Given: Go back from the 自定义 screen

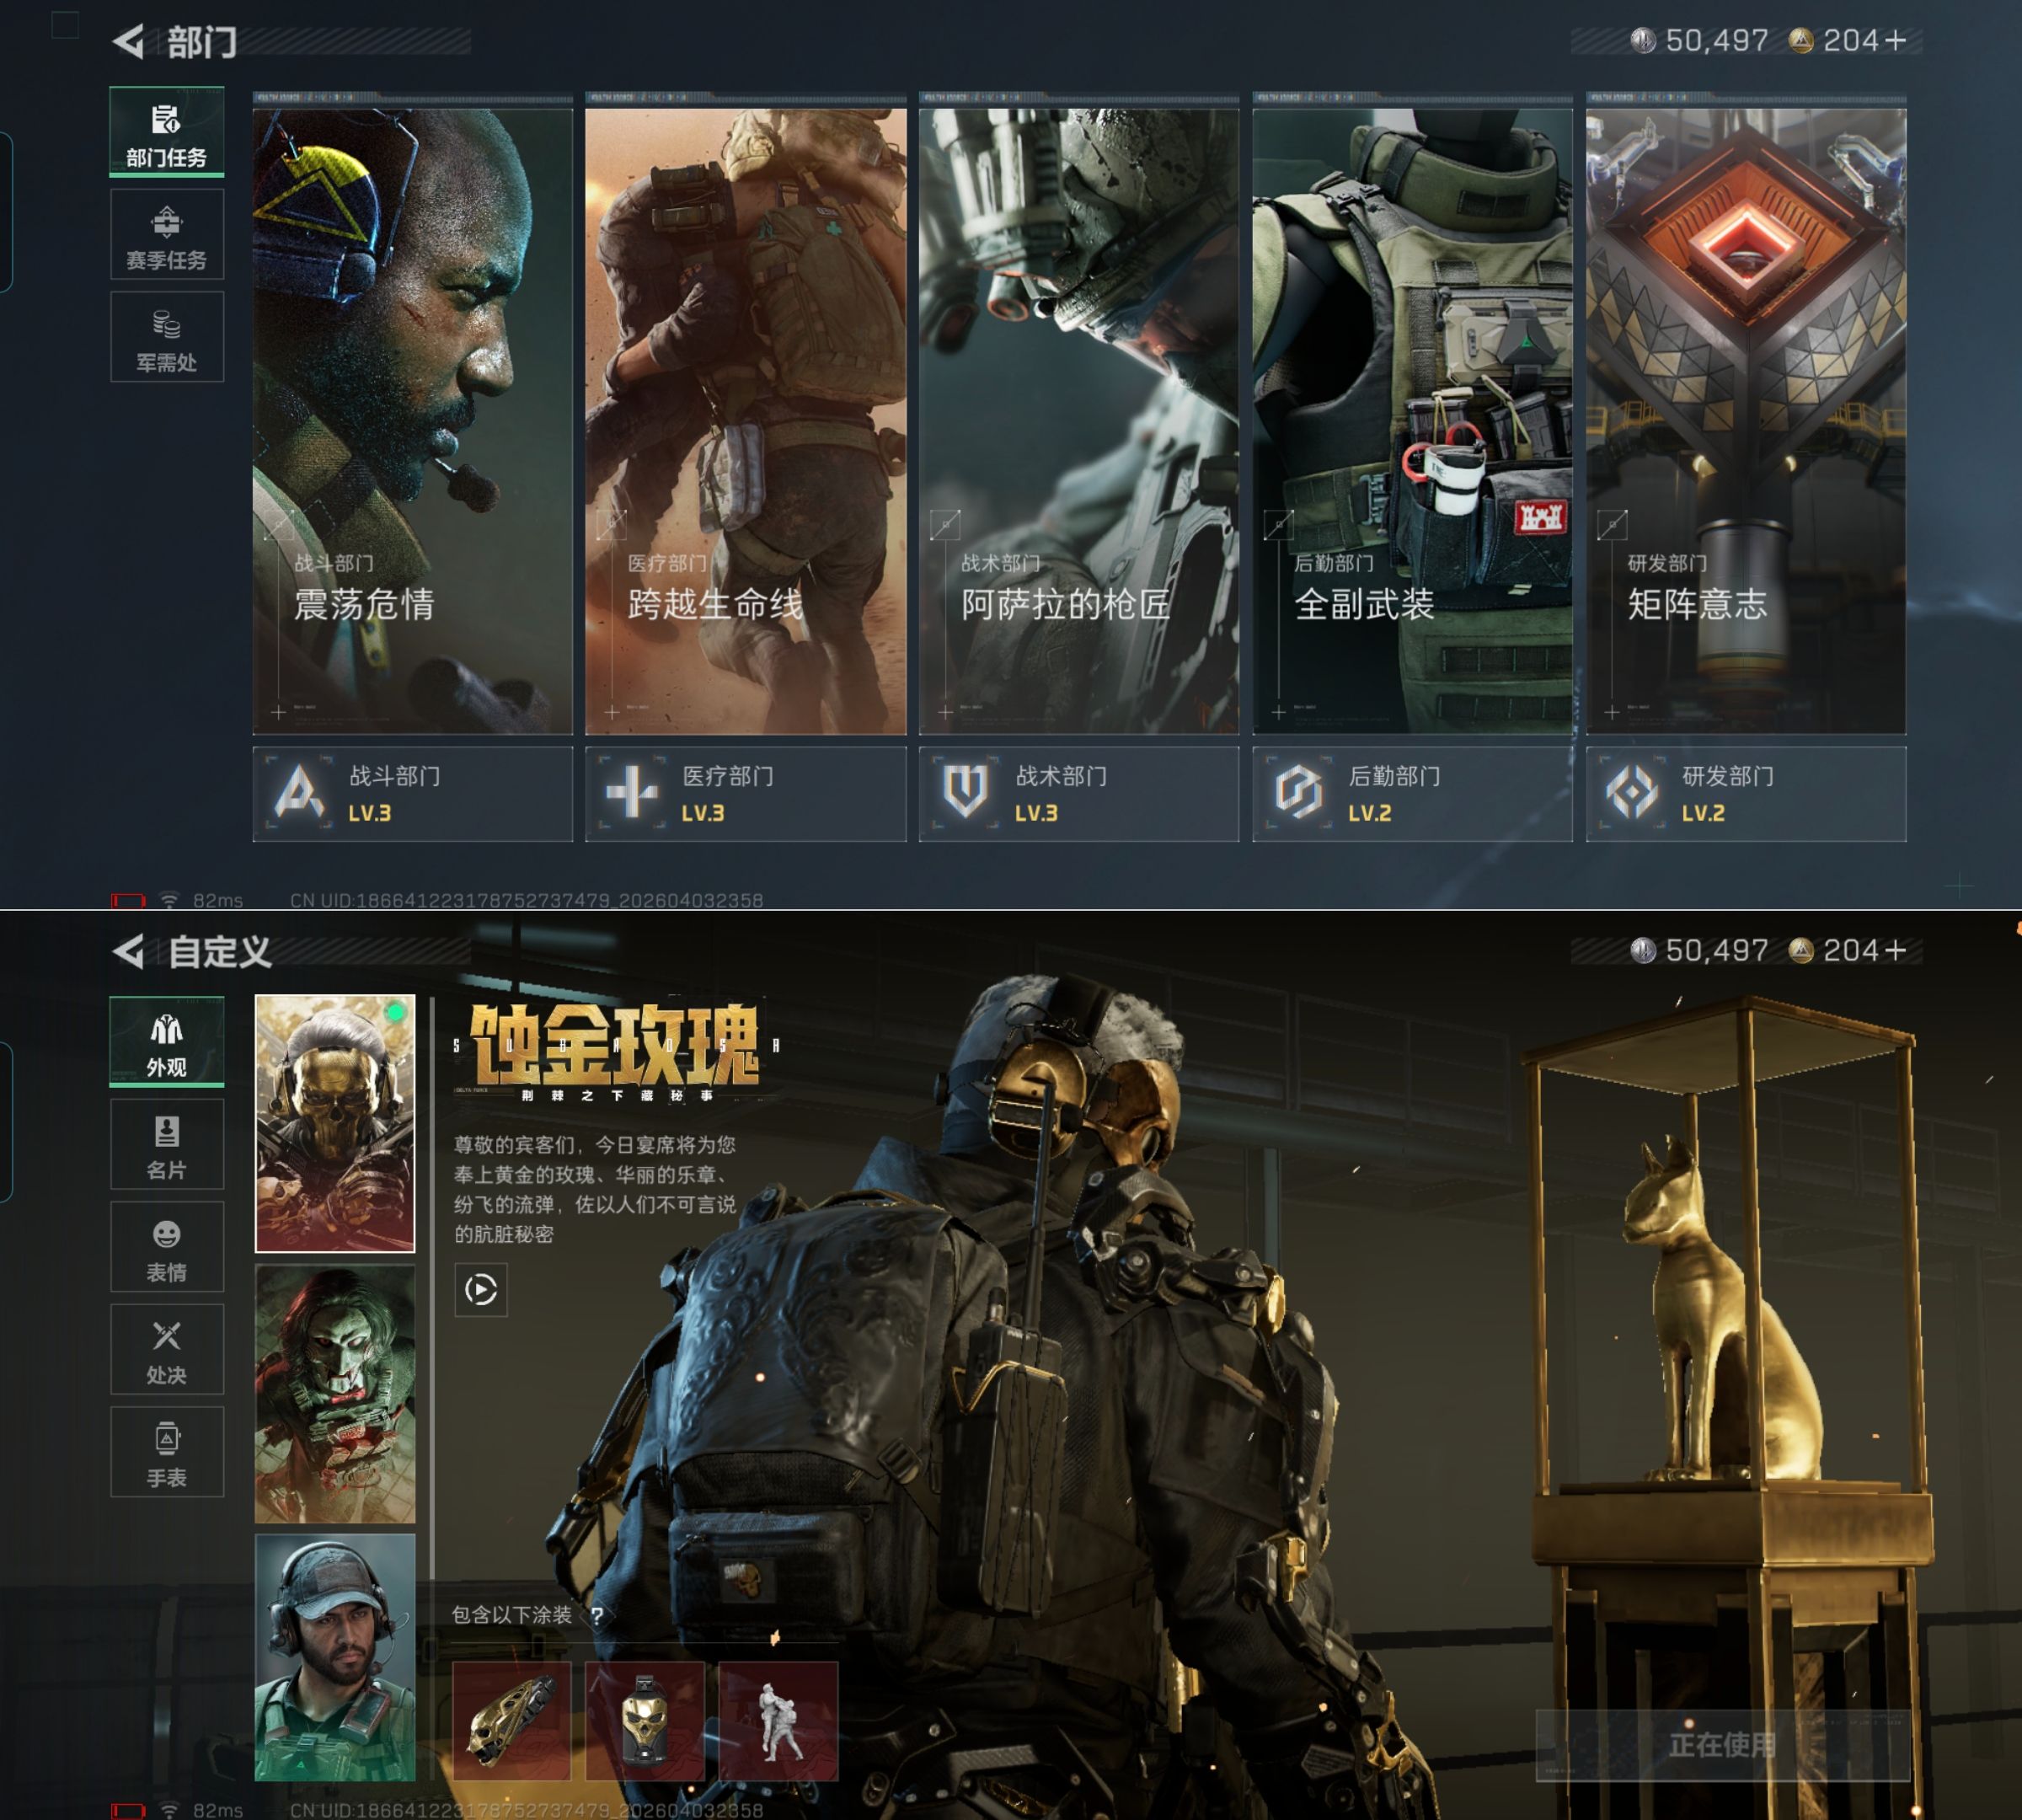Looking at the screenshot, I should (128, 951).
